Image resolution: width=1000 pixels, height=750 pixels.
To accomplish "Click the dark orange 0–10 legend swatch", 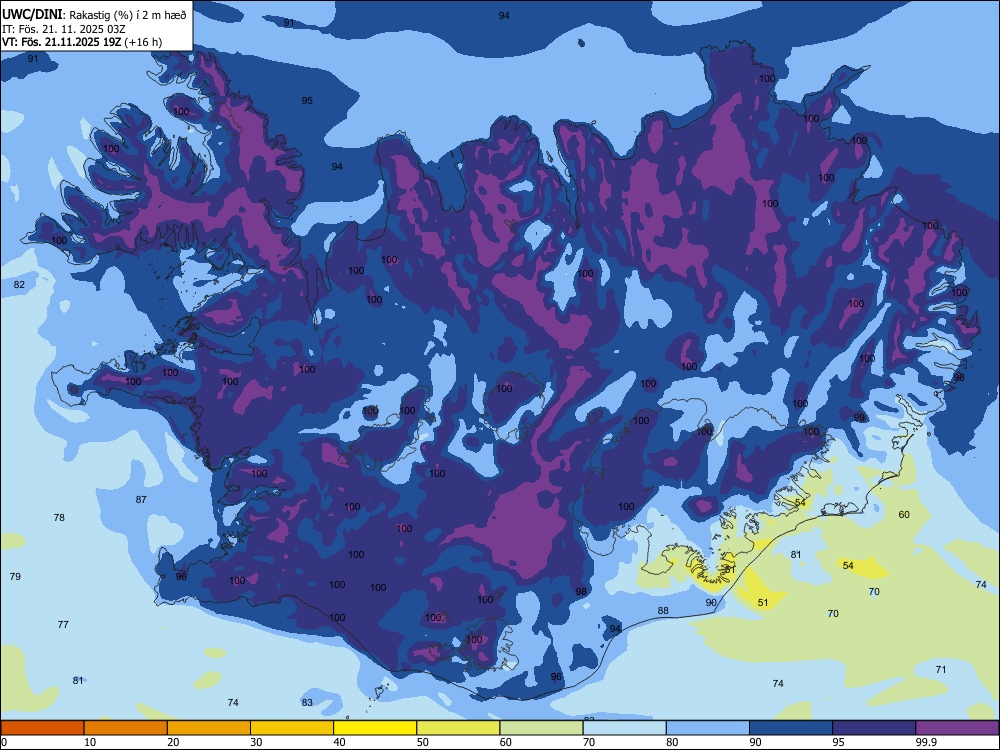I will (42, 728).
